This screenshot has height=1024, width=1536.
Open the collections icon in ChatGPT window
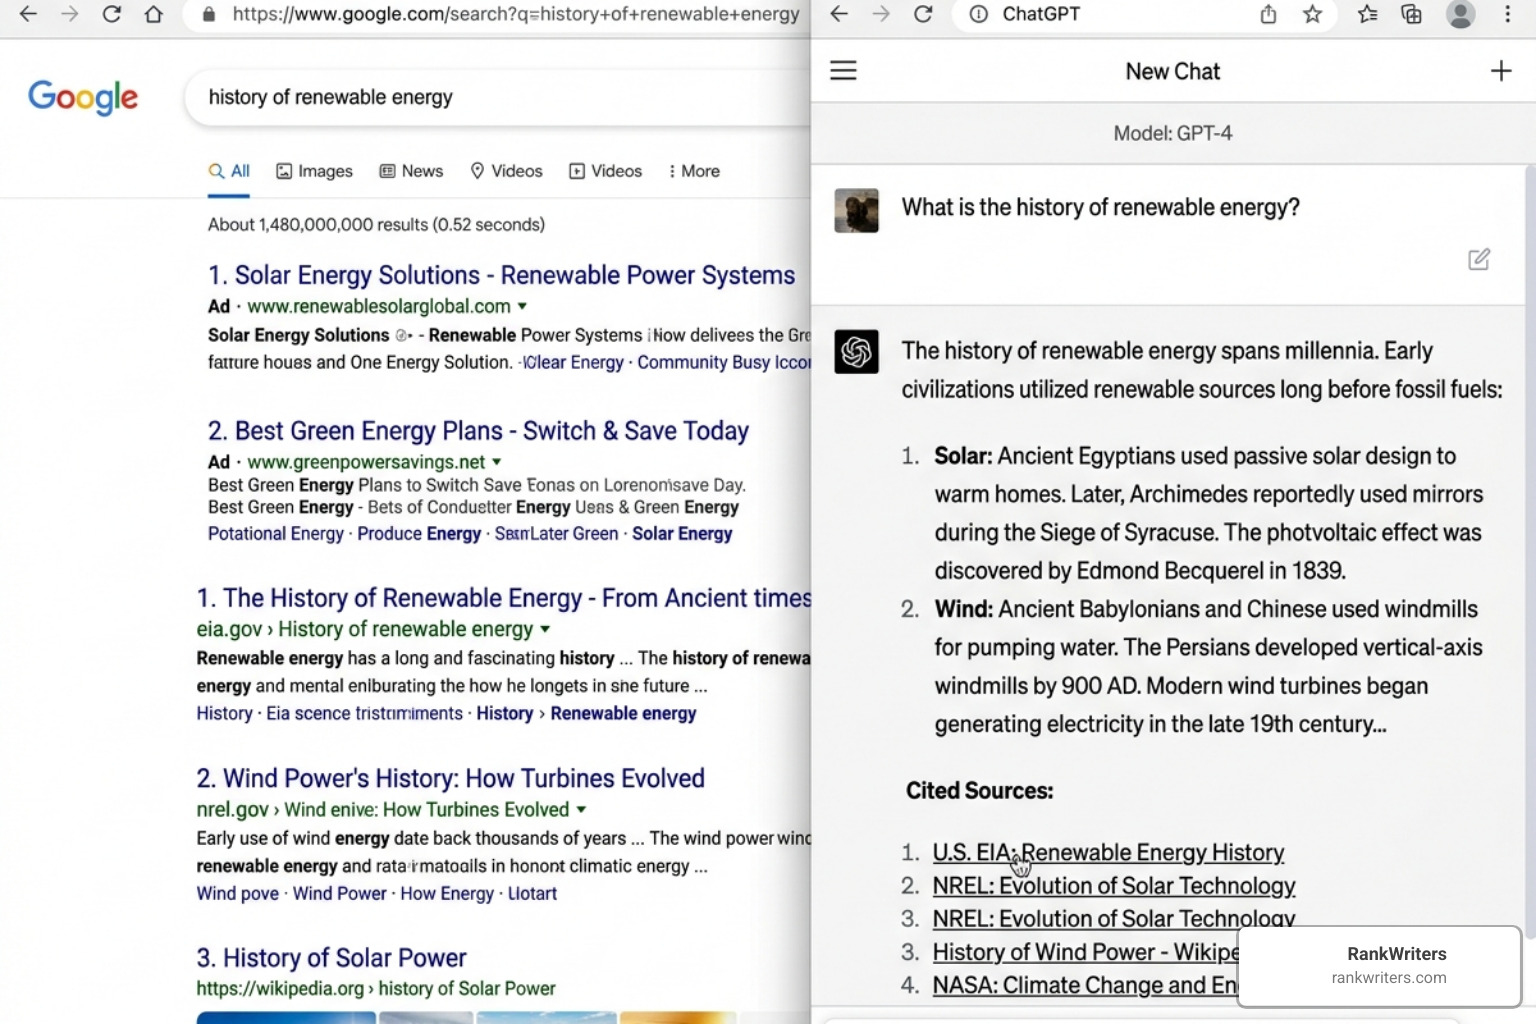coord(1411,14)
